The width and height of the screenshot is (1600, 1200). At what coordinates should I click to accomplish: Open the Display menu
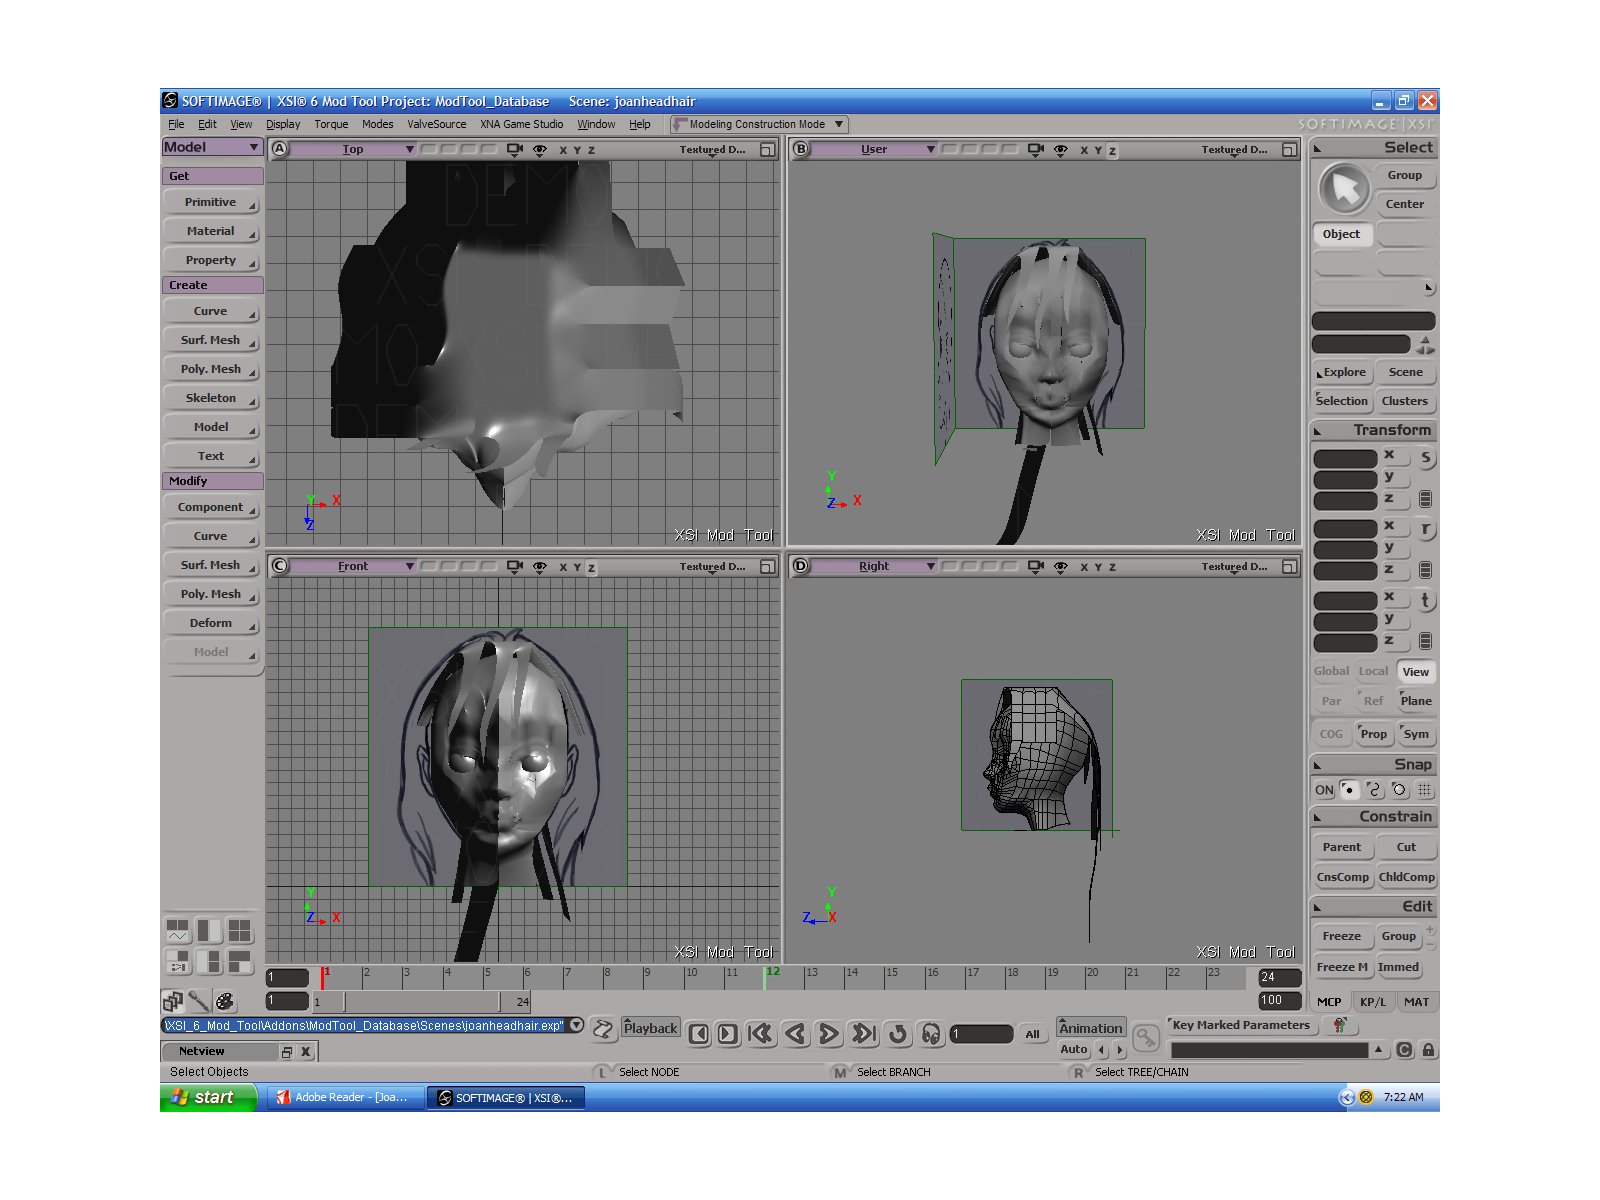click(x=283, y=124)
